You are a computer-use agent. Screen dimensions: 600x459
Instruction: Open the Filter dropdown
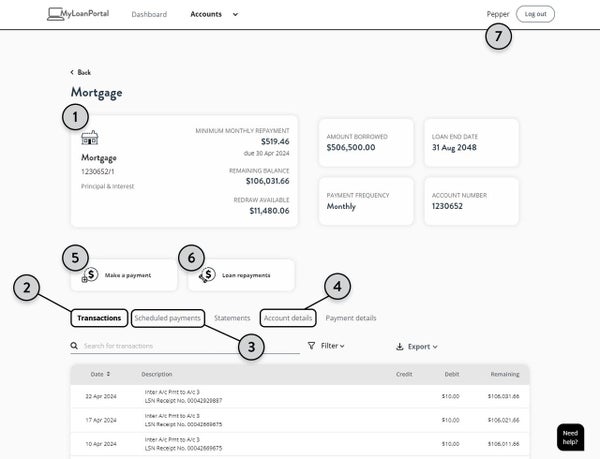pos(326,346)
